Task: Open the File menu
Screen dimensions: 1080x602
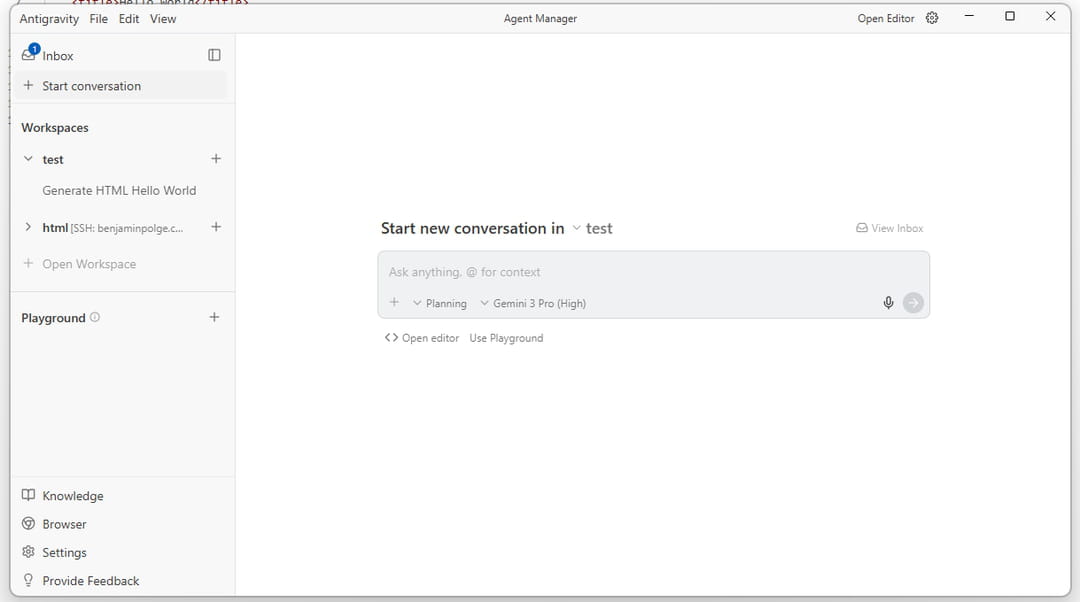Action: tap(98, 18)
